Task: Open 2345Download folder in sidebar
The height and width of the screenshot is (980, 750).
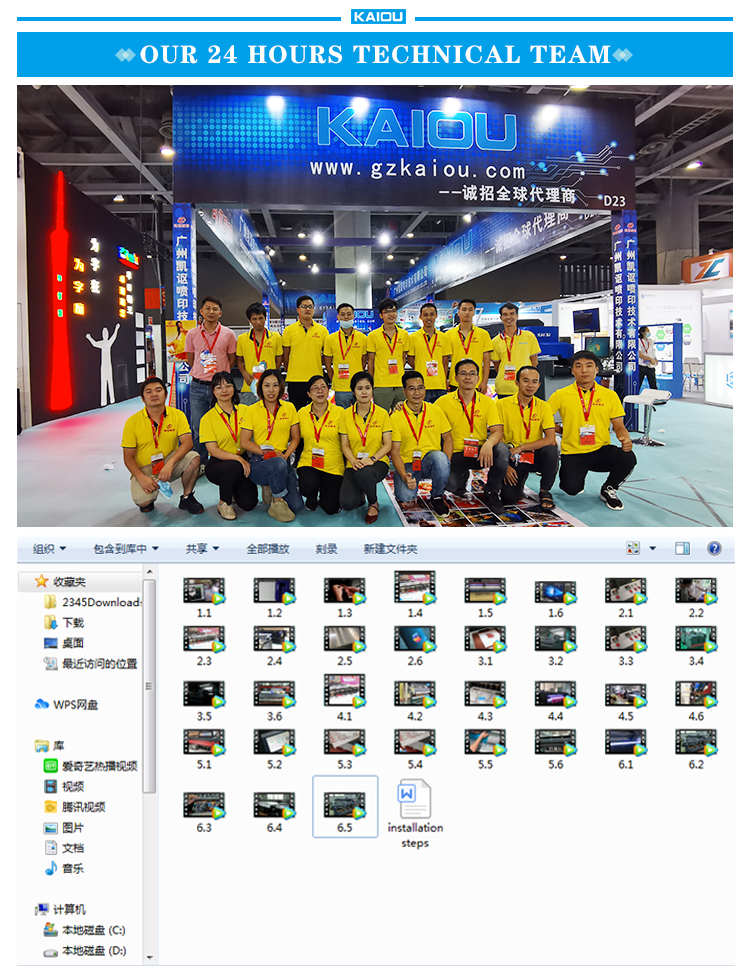Action: pos(93,602)
